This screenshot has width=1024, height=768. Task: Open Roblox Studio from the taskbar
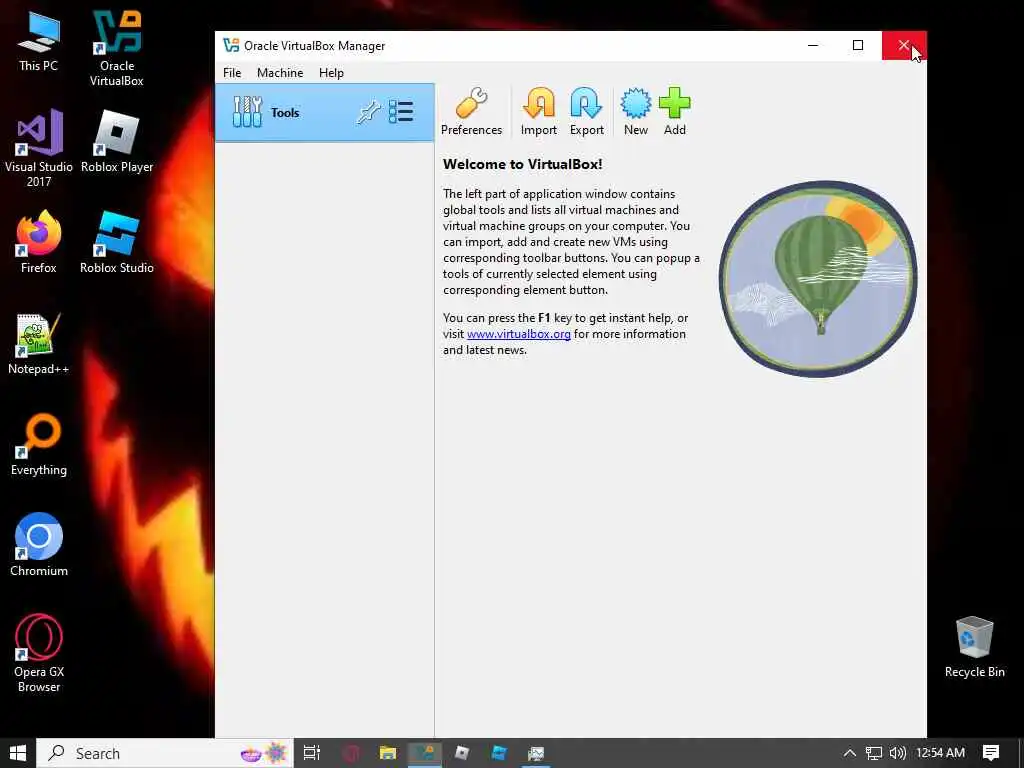[x=499, y=753]
